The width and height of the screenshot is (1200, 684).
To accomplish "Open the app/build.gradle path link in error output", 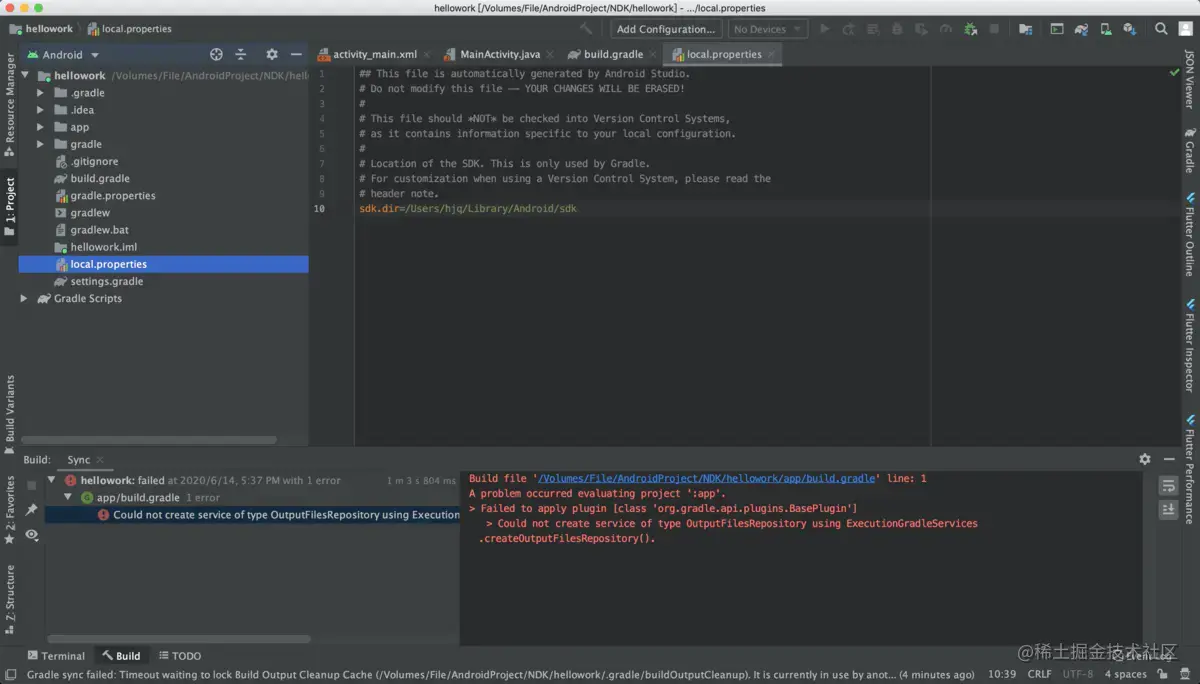I will coord(708,478).
